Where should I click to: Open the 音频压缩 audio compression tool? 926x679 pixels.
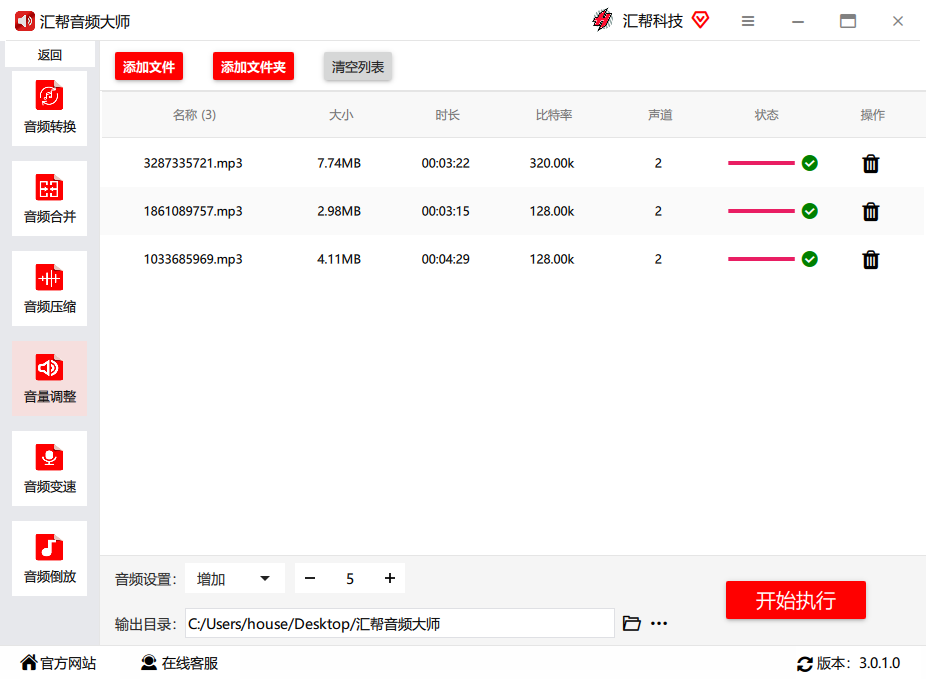coord(49,288)
